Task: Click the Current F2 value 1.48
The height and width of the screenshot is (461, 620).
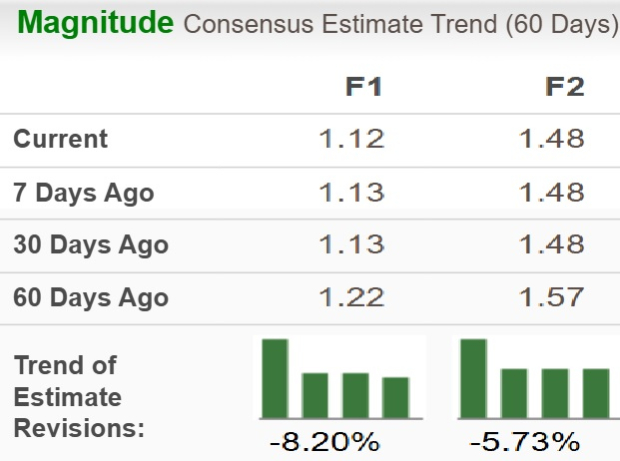Action: tap(552, 139)
